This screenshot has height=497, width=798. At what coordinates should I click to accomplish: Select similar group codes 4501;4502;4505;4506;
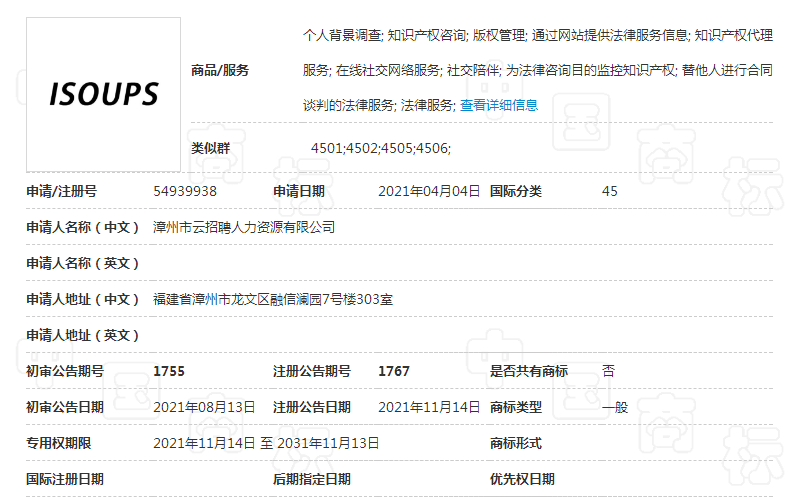click(x=381, y=148)
